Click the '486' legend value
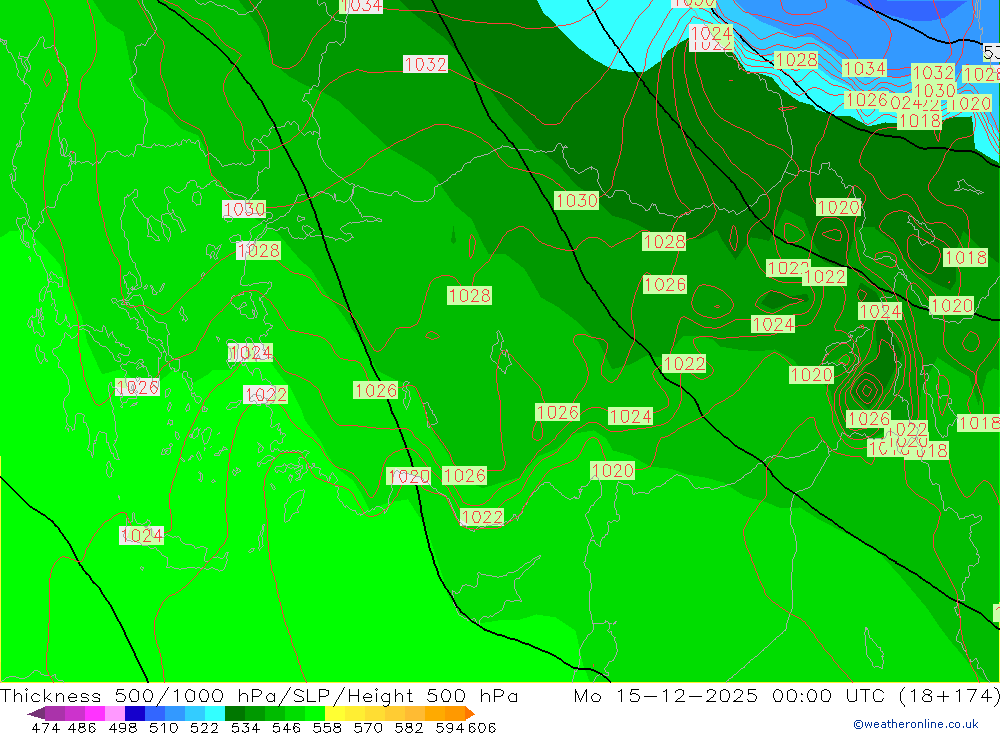Viewport: 1000px width, 733px height. (x=82, y=727)
